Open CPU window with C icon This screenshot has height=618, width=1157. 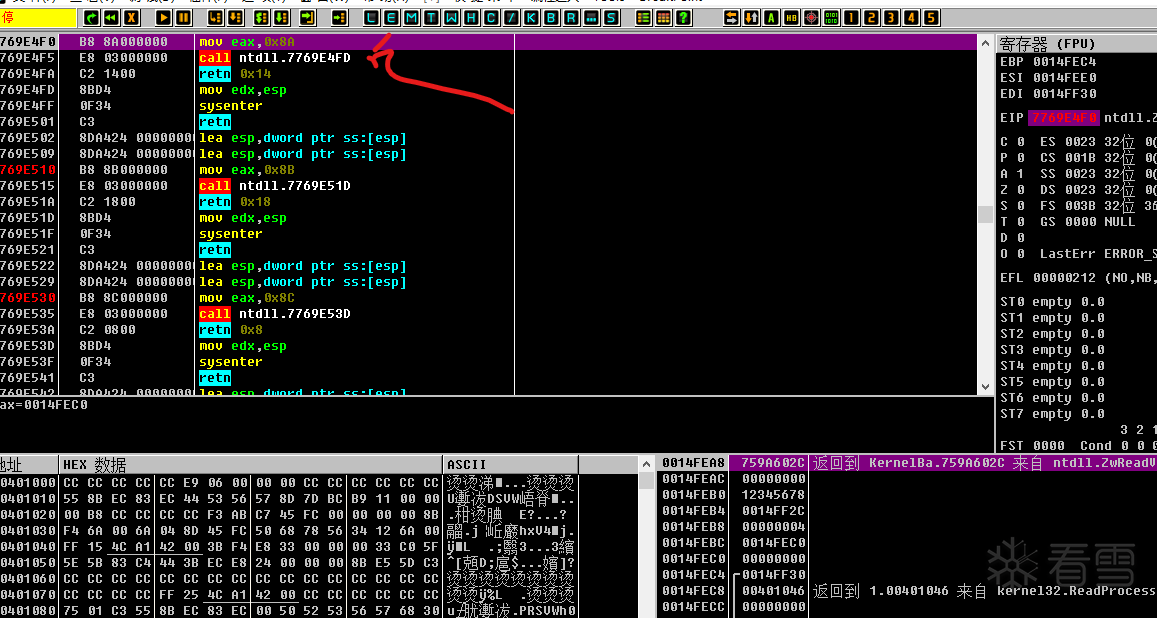[491, 17]
